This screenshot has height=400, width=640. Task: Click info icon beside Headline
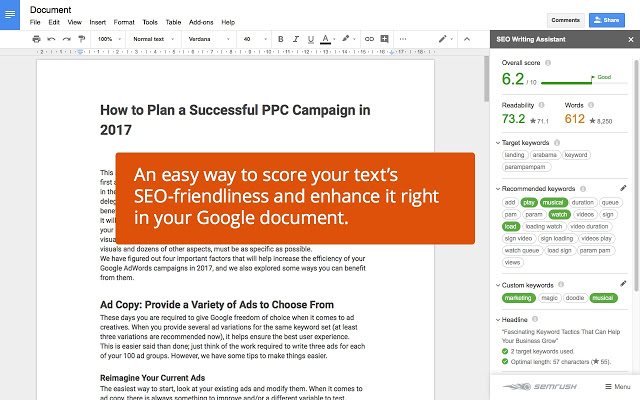(535, 319)
